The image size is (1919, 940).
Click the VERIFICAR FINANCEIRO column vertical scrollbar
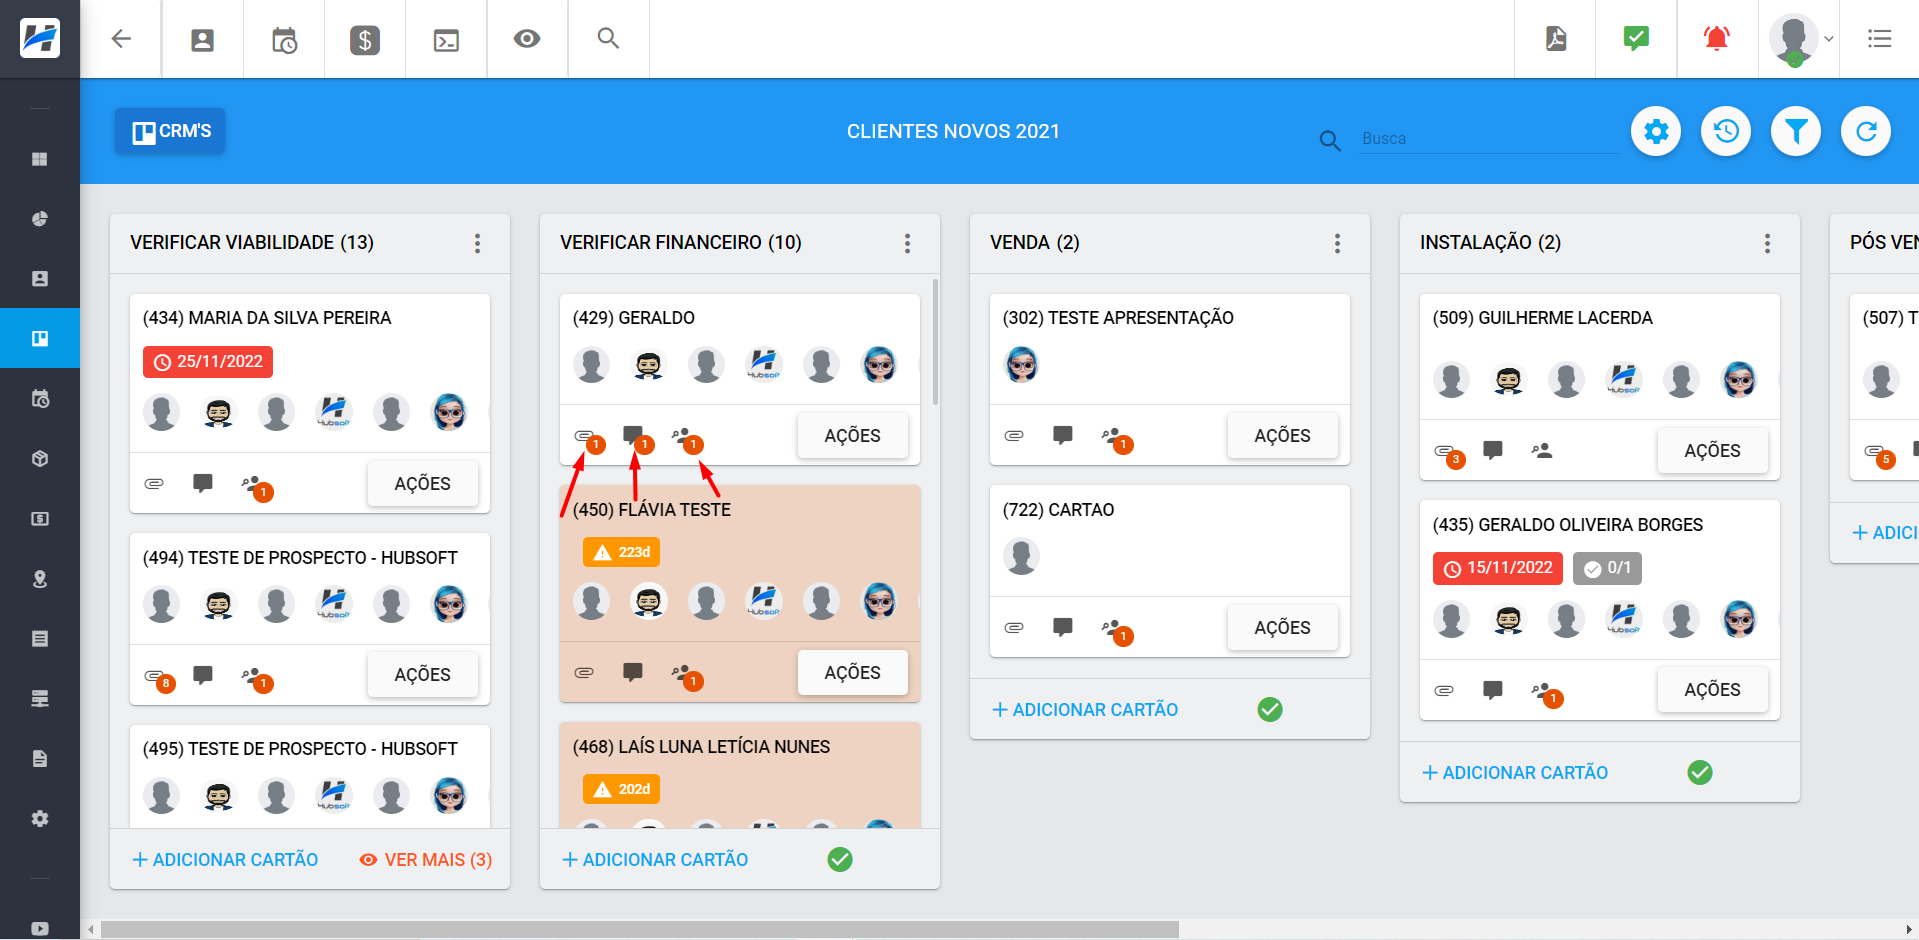(935, 342)
